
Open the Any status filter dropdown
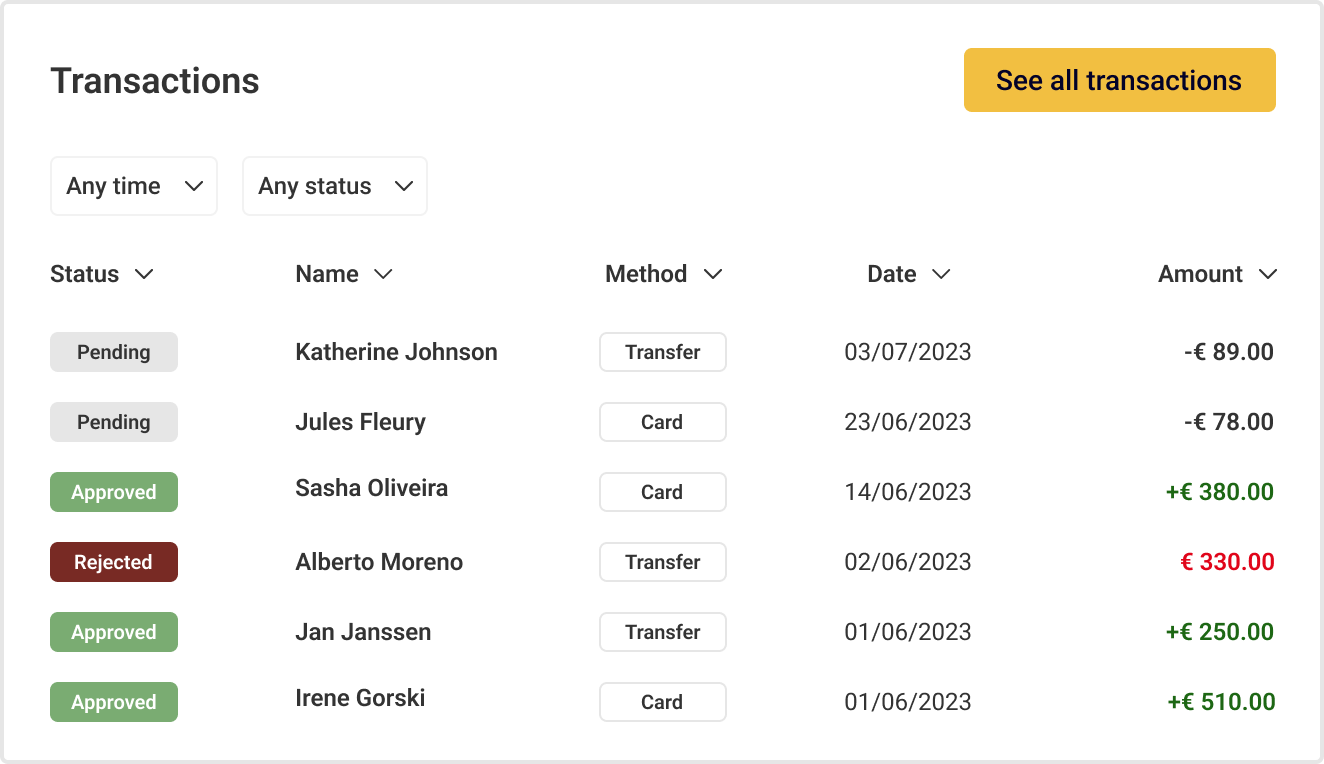tap(335, 186)
